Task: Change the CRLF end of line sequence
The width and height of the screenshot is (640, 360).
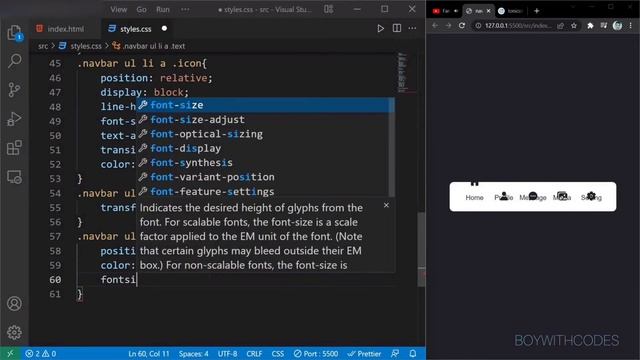Action: 254,353
